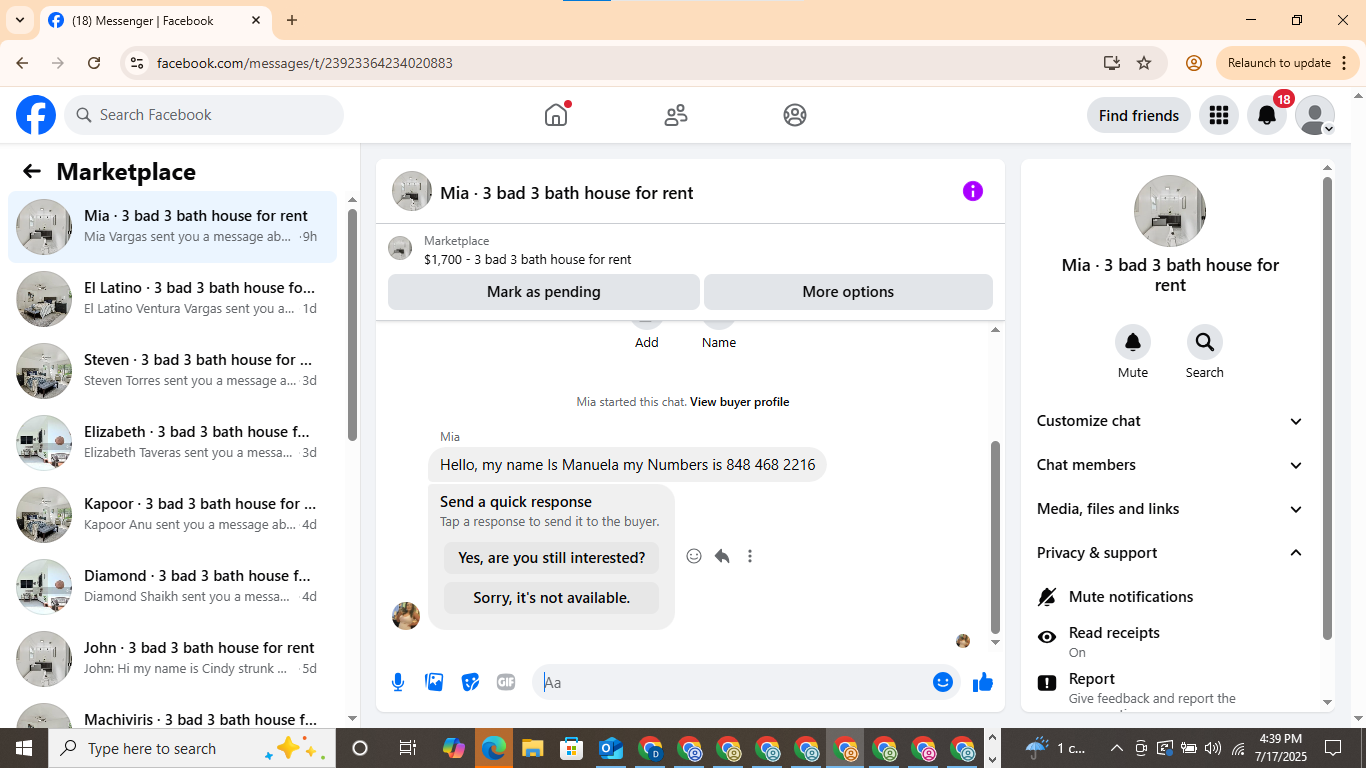Expand Customize chat section

pos(1170,421)
